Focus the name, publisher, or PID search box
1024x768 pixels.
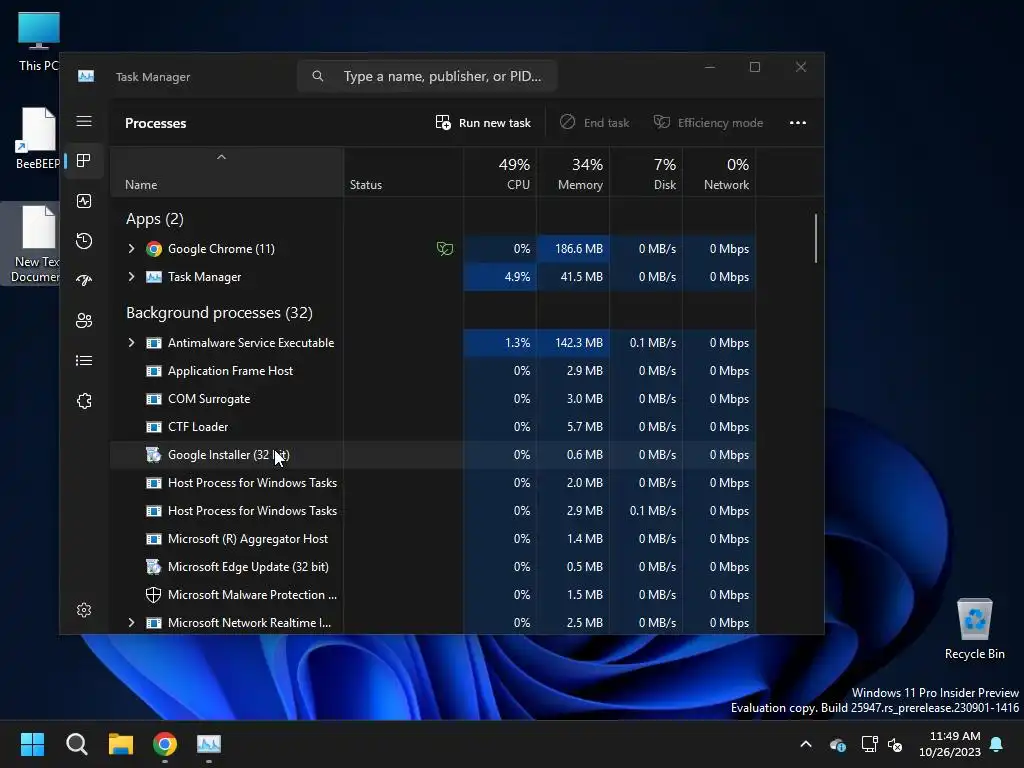pos(428,76)
